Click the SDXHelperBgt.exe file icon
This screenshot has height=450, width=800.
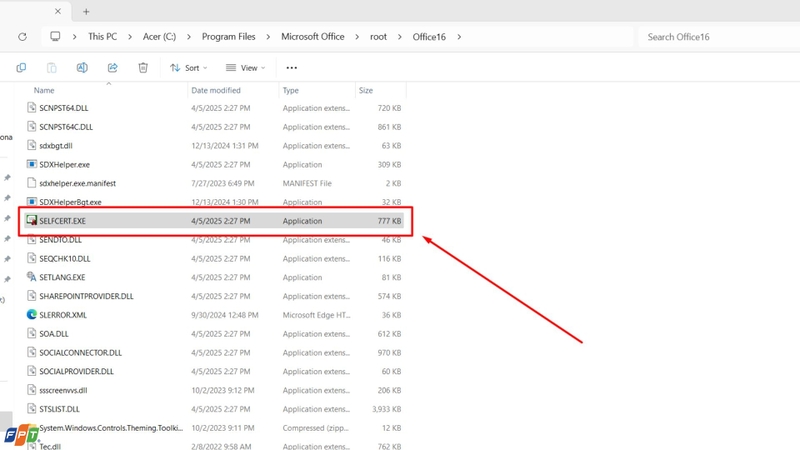(32, 202)
